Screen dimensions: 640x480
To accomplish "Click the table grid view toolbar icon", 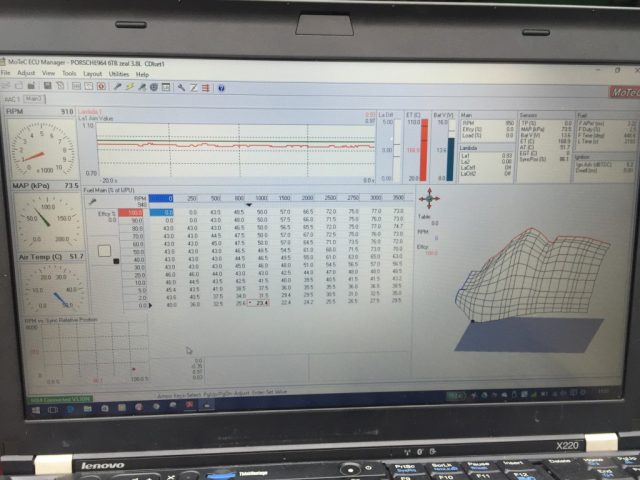I will 76,86.
